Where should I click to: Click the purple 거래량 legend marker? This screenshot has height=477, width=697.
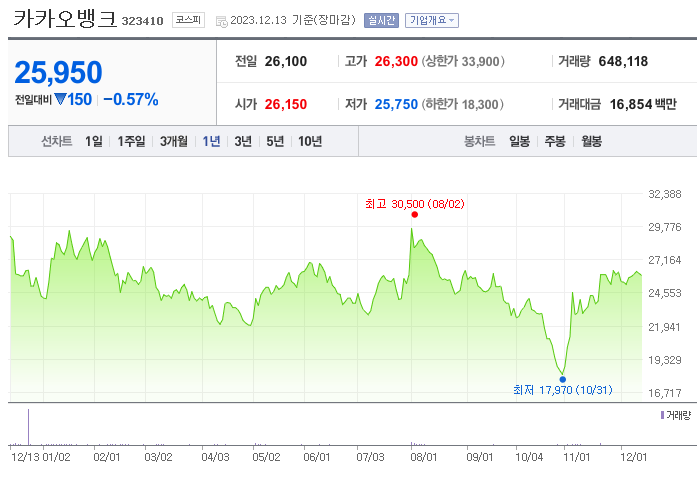662,415
